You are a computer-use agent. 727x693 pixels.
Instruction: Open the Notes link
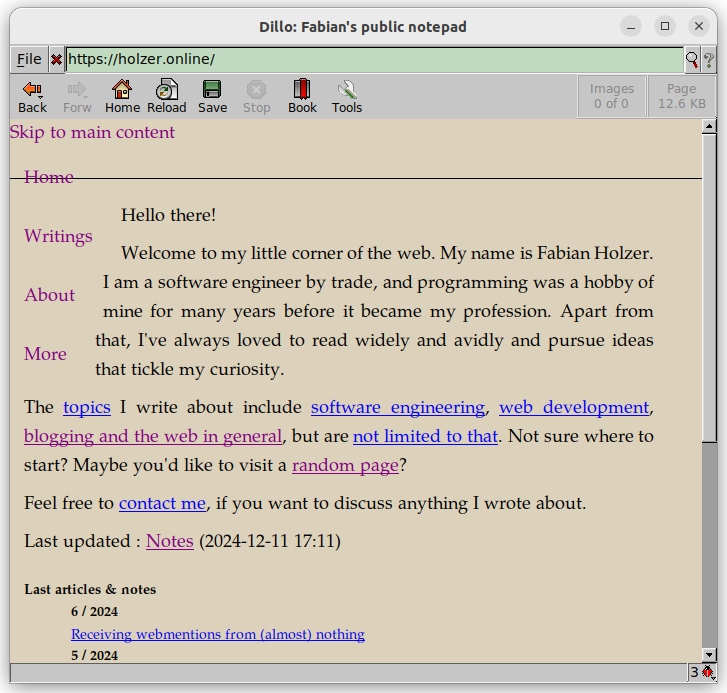coord(170,541)
